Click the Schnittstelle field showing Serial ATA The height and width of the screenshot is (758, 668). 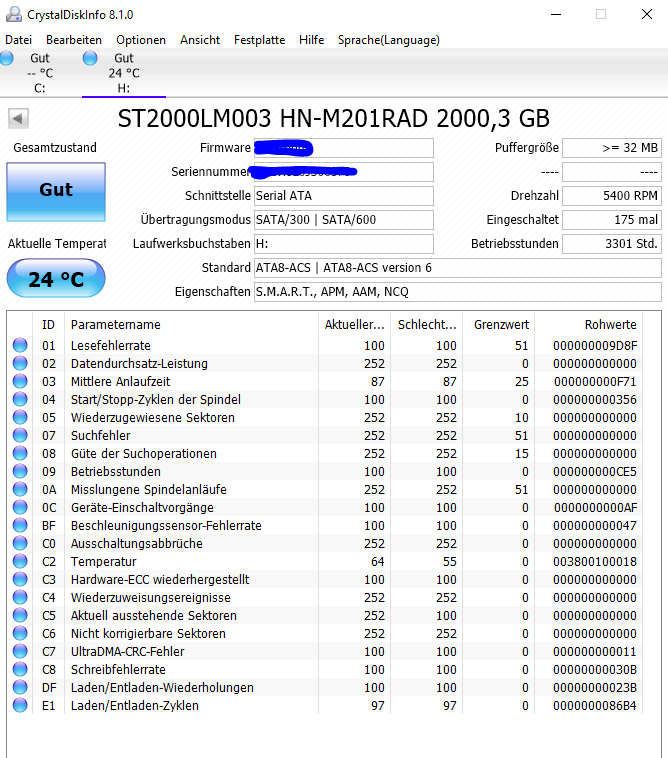pyautogui.click(x=344, y=196)
